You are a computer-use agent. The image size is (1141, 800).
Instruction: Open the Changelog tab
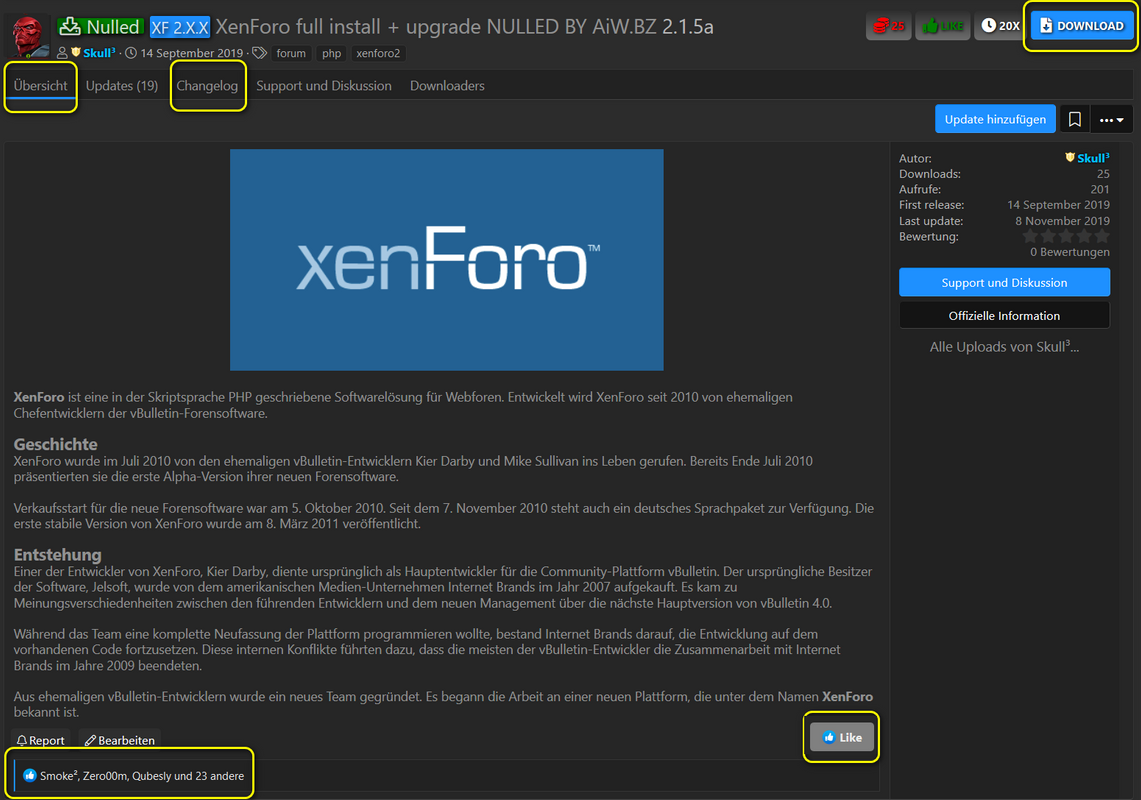pyautogui.click(x=207, y=86)
